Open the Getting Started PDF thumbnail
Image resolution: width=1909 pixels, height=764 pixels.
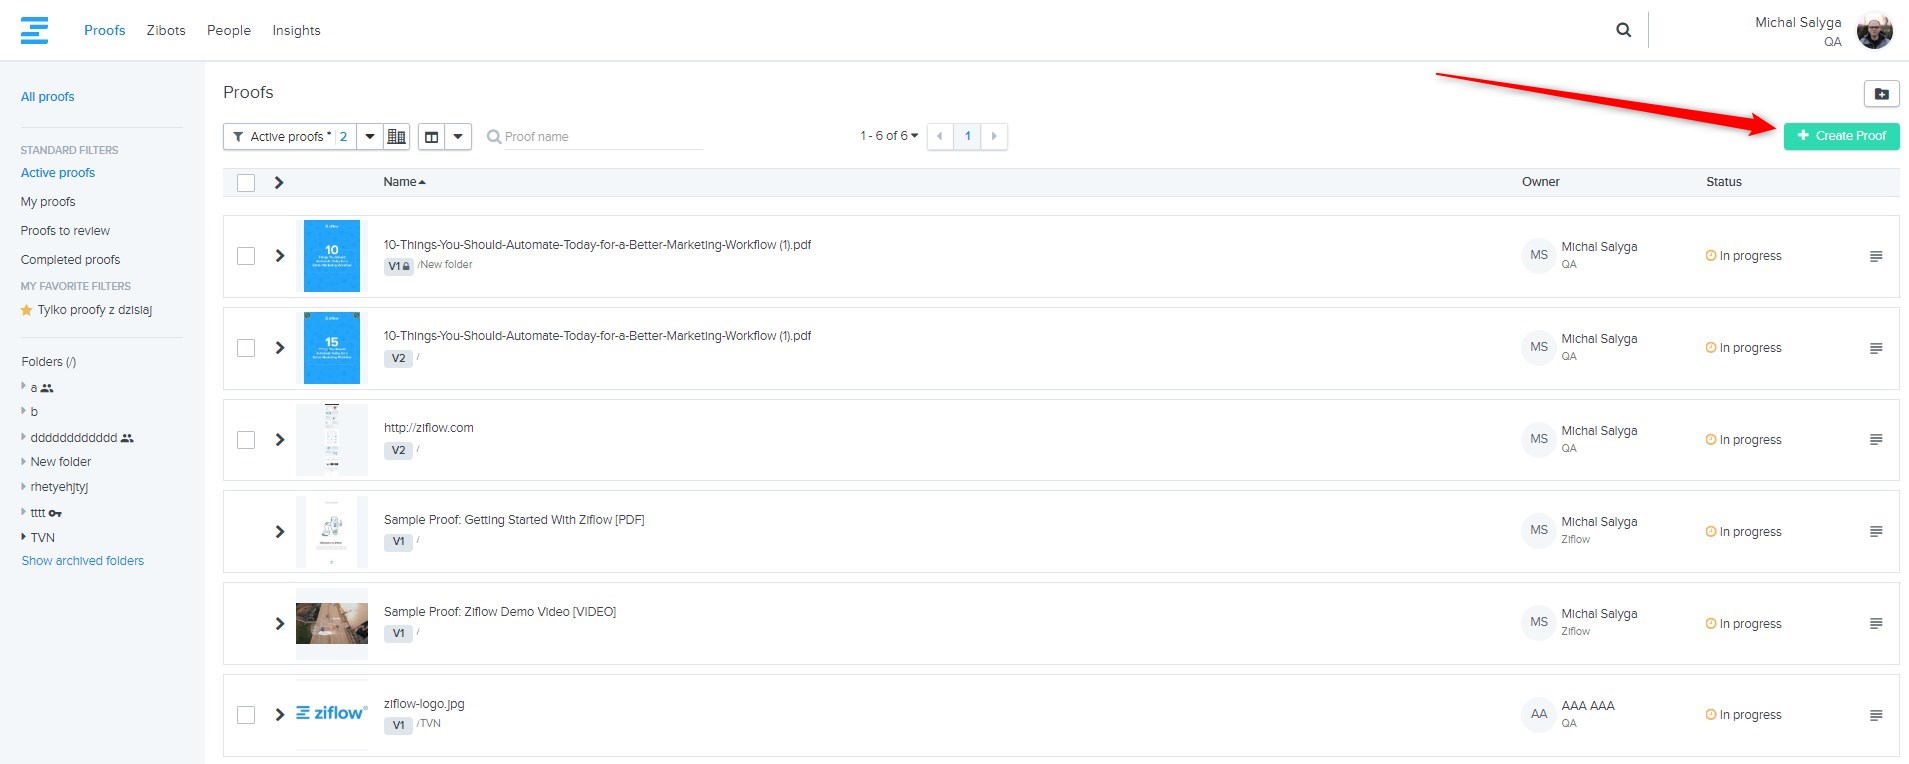click(332, 532)
